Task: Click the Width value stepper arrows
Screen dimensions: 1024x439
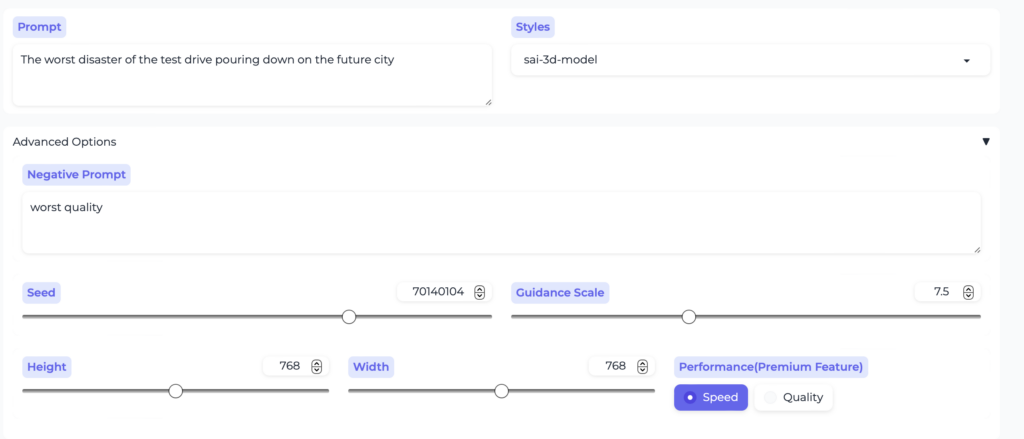Action: pos(643,366)
